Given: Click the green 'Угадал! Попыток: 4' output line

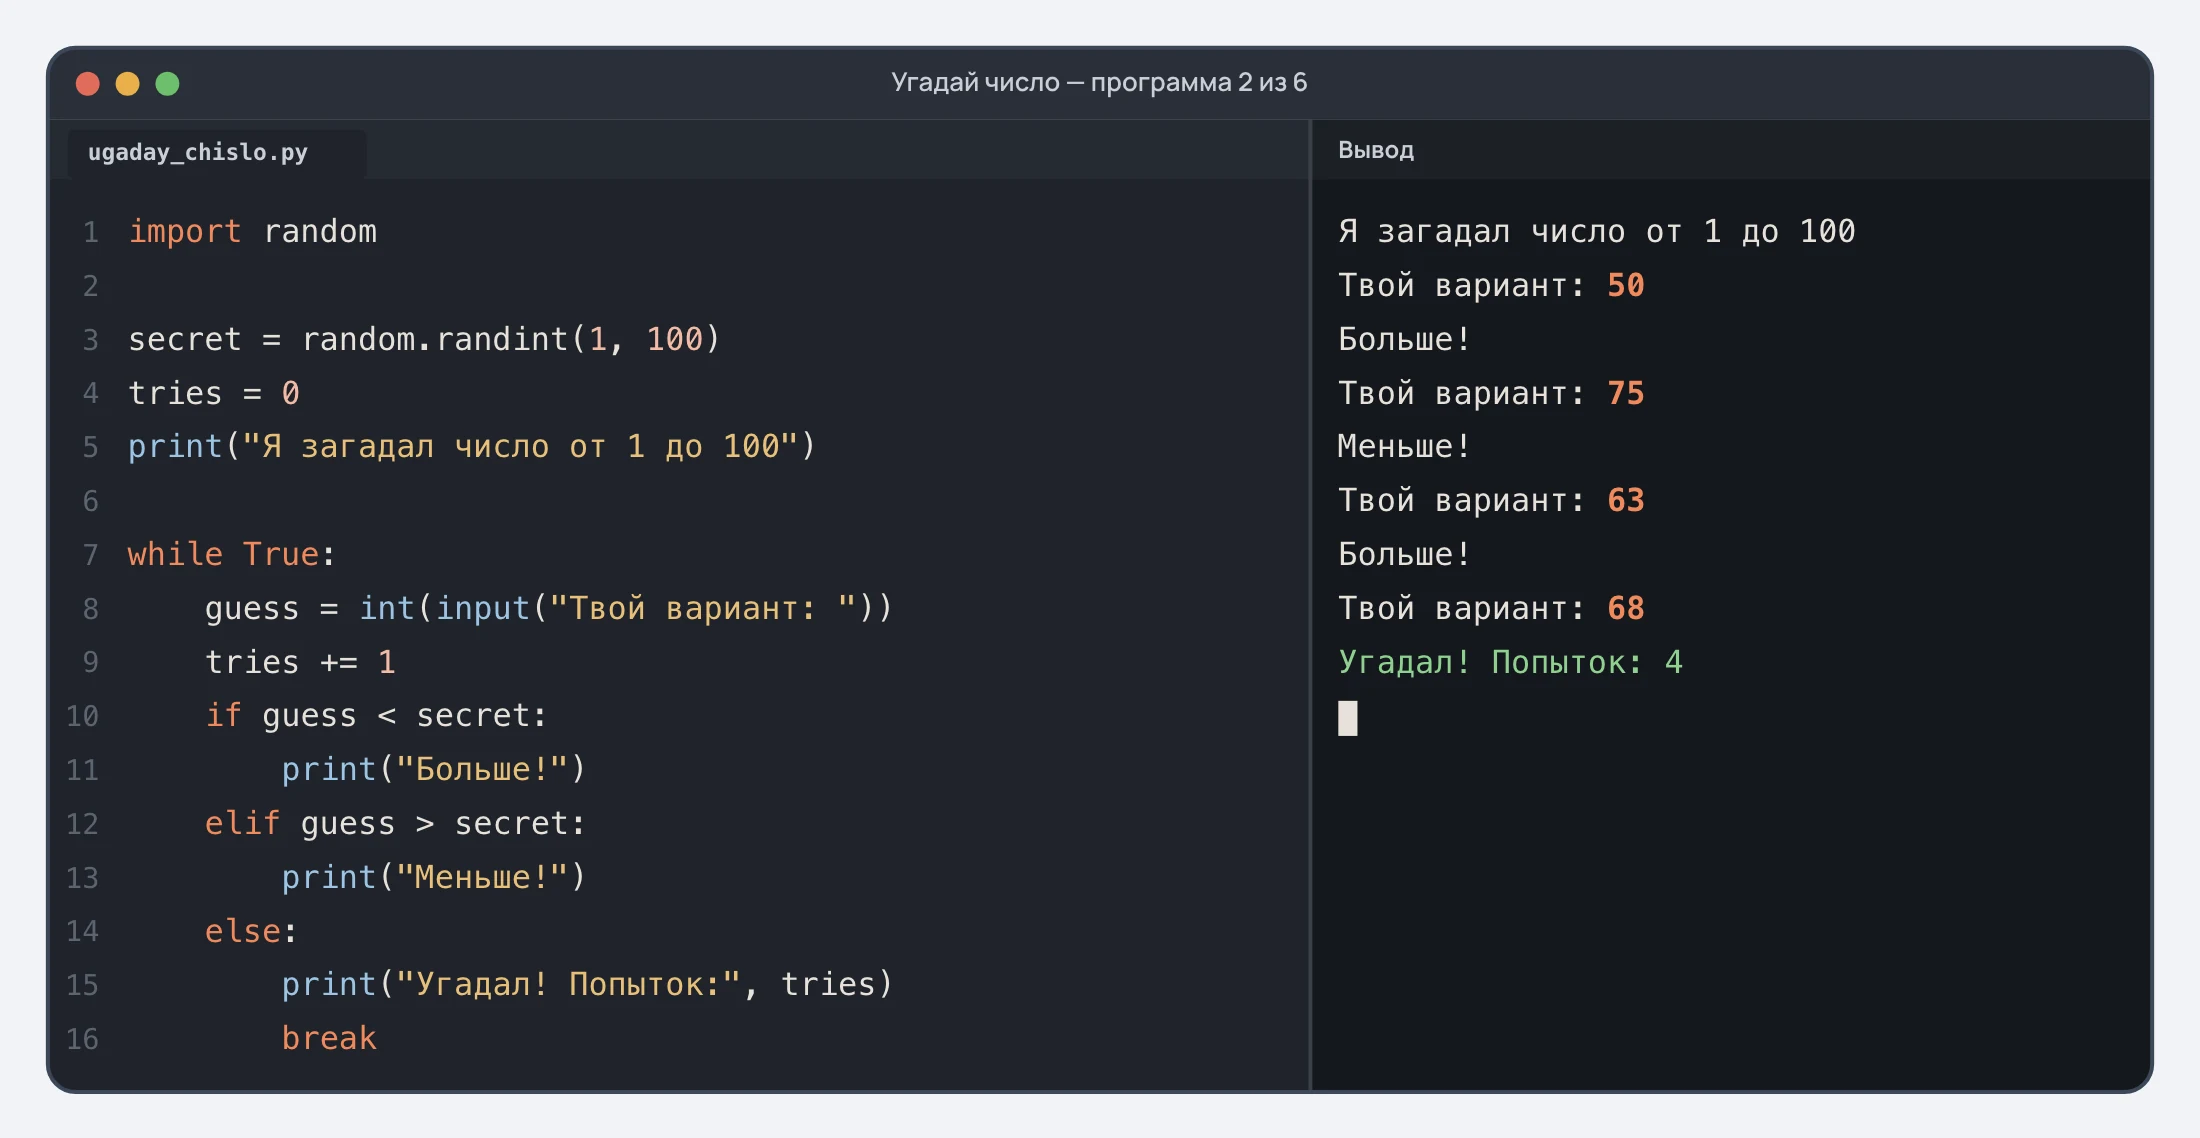Looking at the screenshot, I should pyautogui.click(x=1510, y=662).
